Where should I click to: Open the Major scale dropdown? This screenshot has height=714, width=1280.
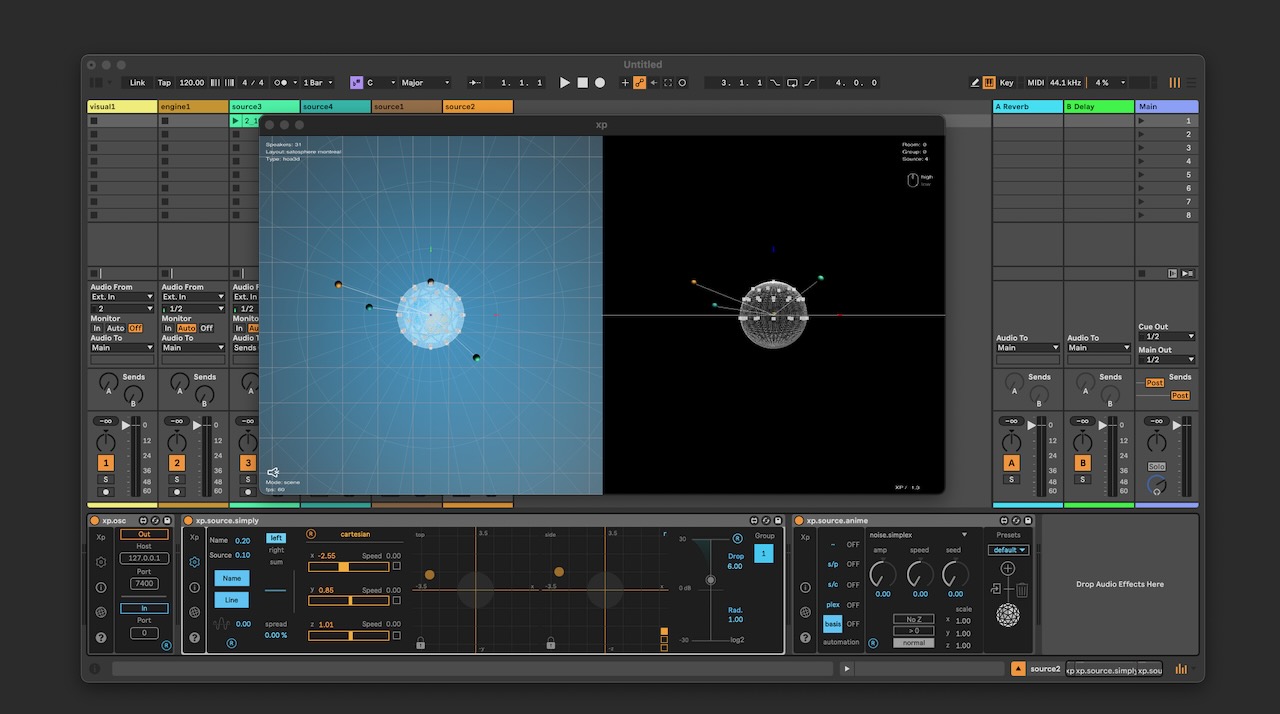point(425,83)
